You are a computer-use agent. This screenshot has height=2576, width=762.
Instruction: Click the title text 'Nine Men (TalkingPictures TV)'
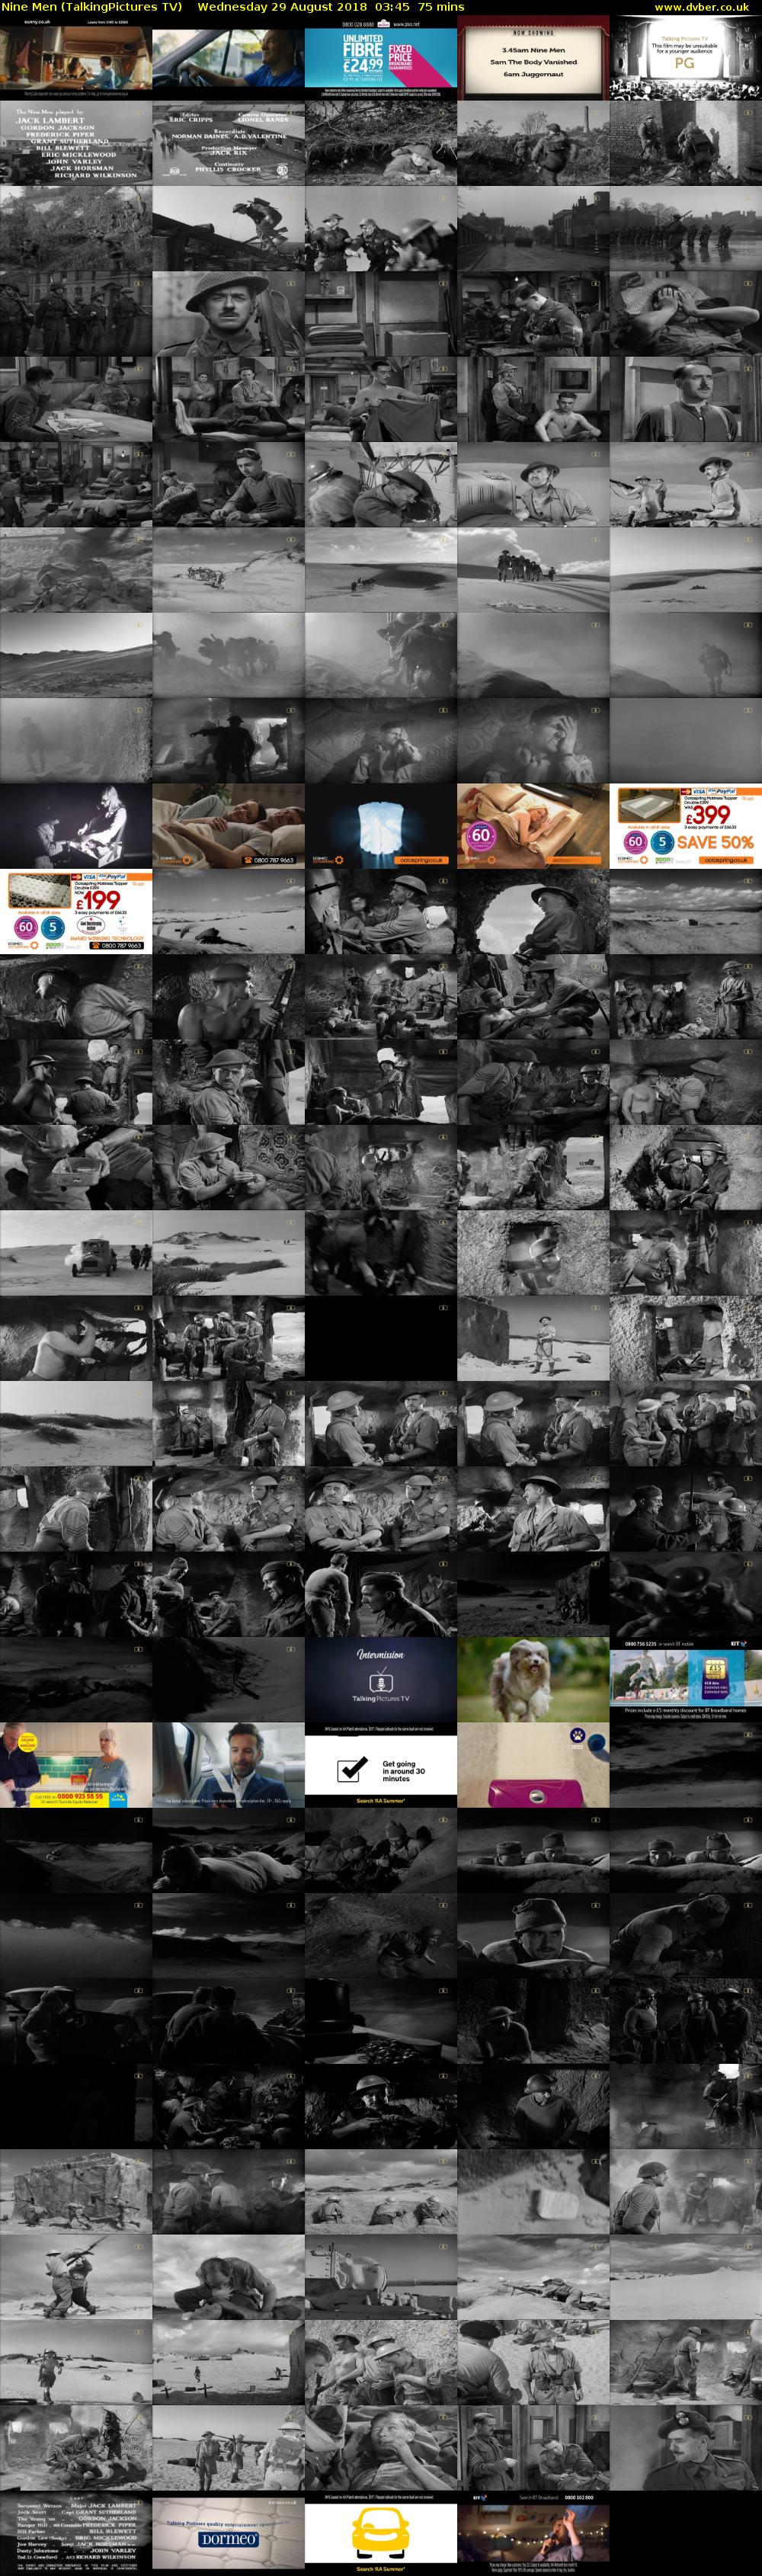92,7
